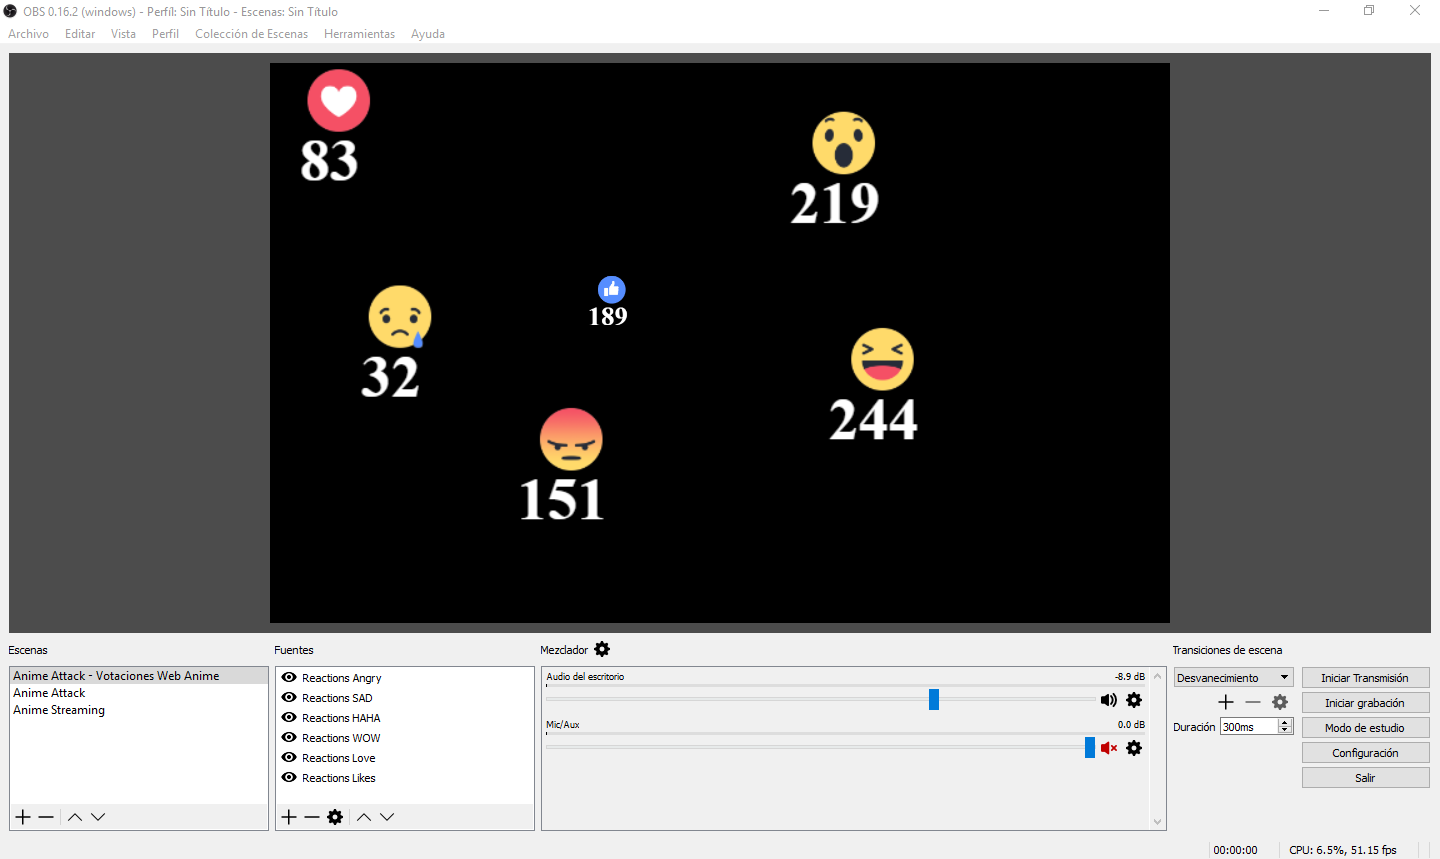The height and width of the screenshot is (859, 1440).
Task: Select the Anime Streaming scene
Action: [59, 710]
